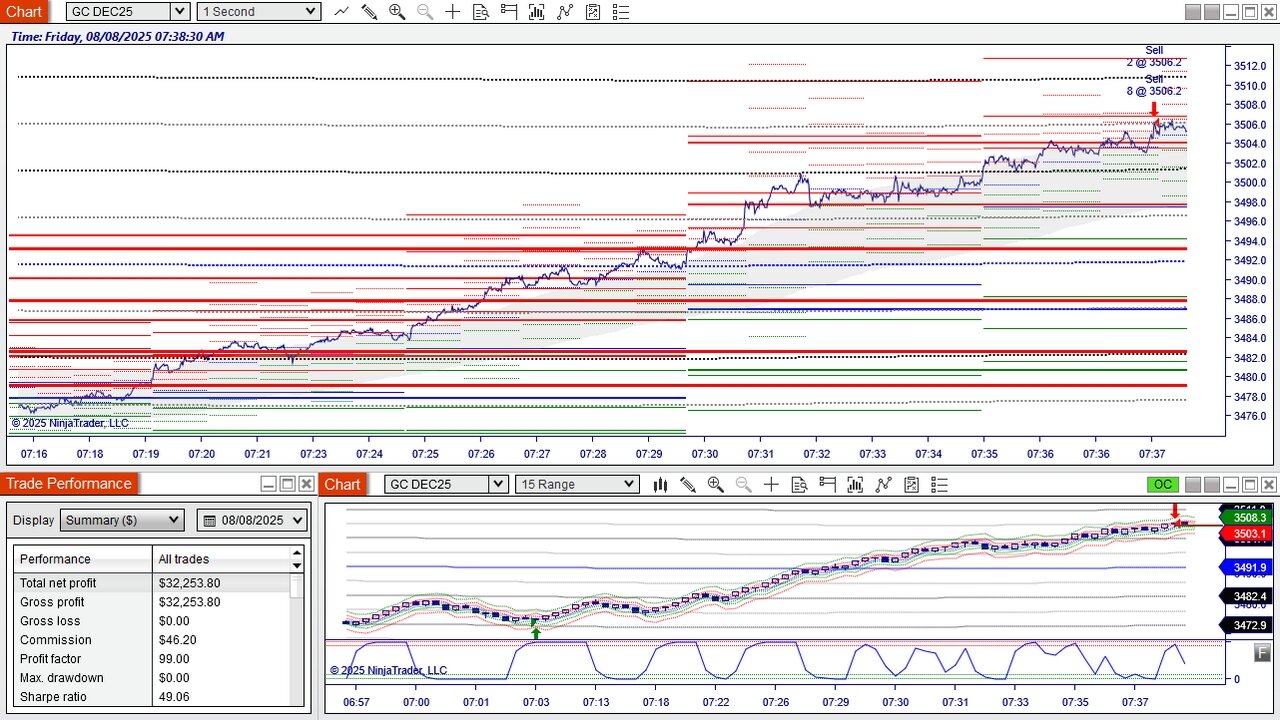
Task: Open Indicators icon in bottom chart toolbar
Action: tap(883, 484)
